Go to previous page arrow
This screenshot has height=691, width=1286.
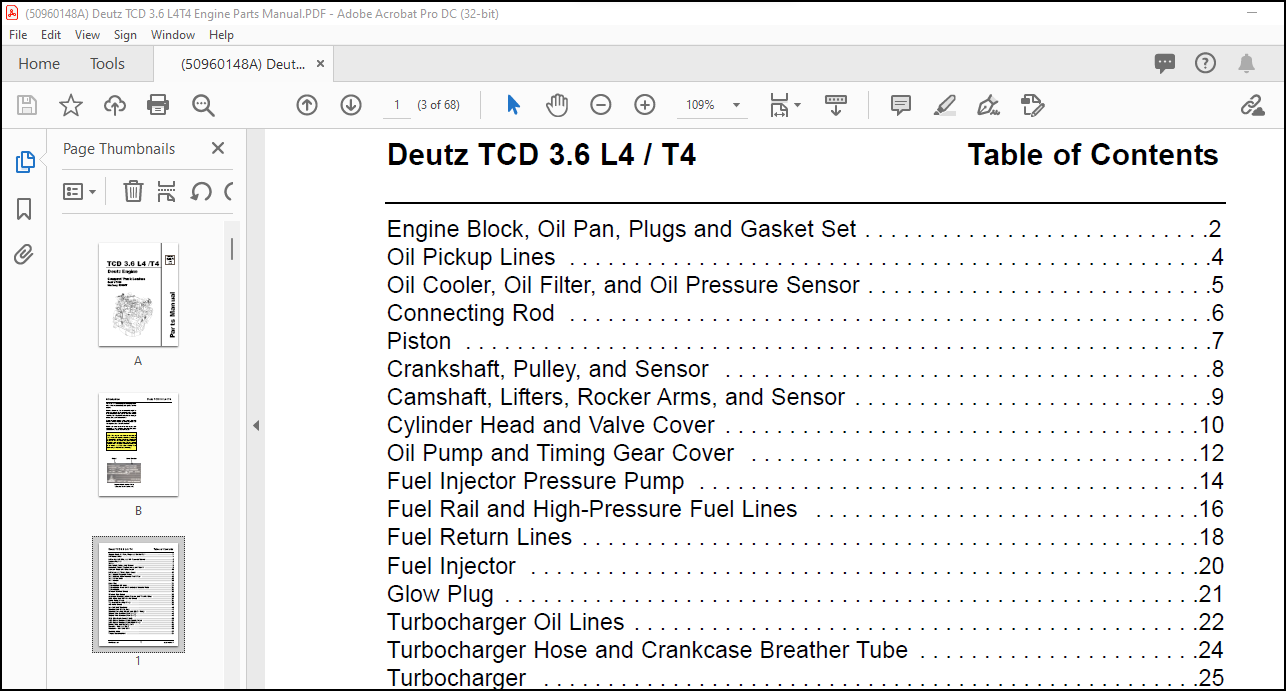click(x=307, y=105)
